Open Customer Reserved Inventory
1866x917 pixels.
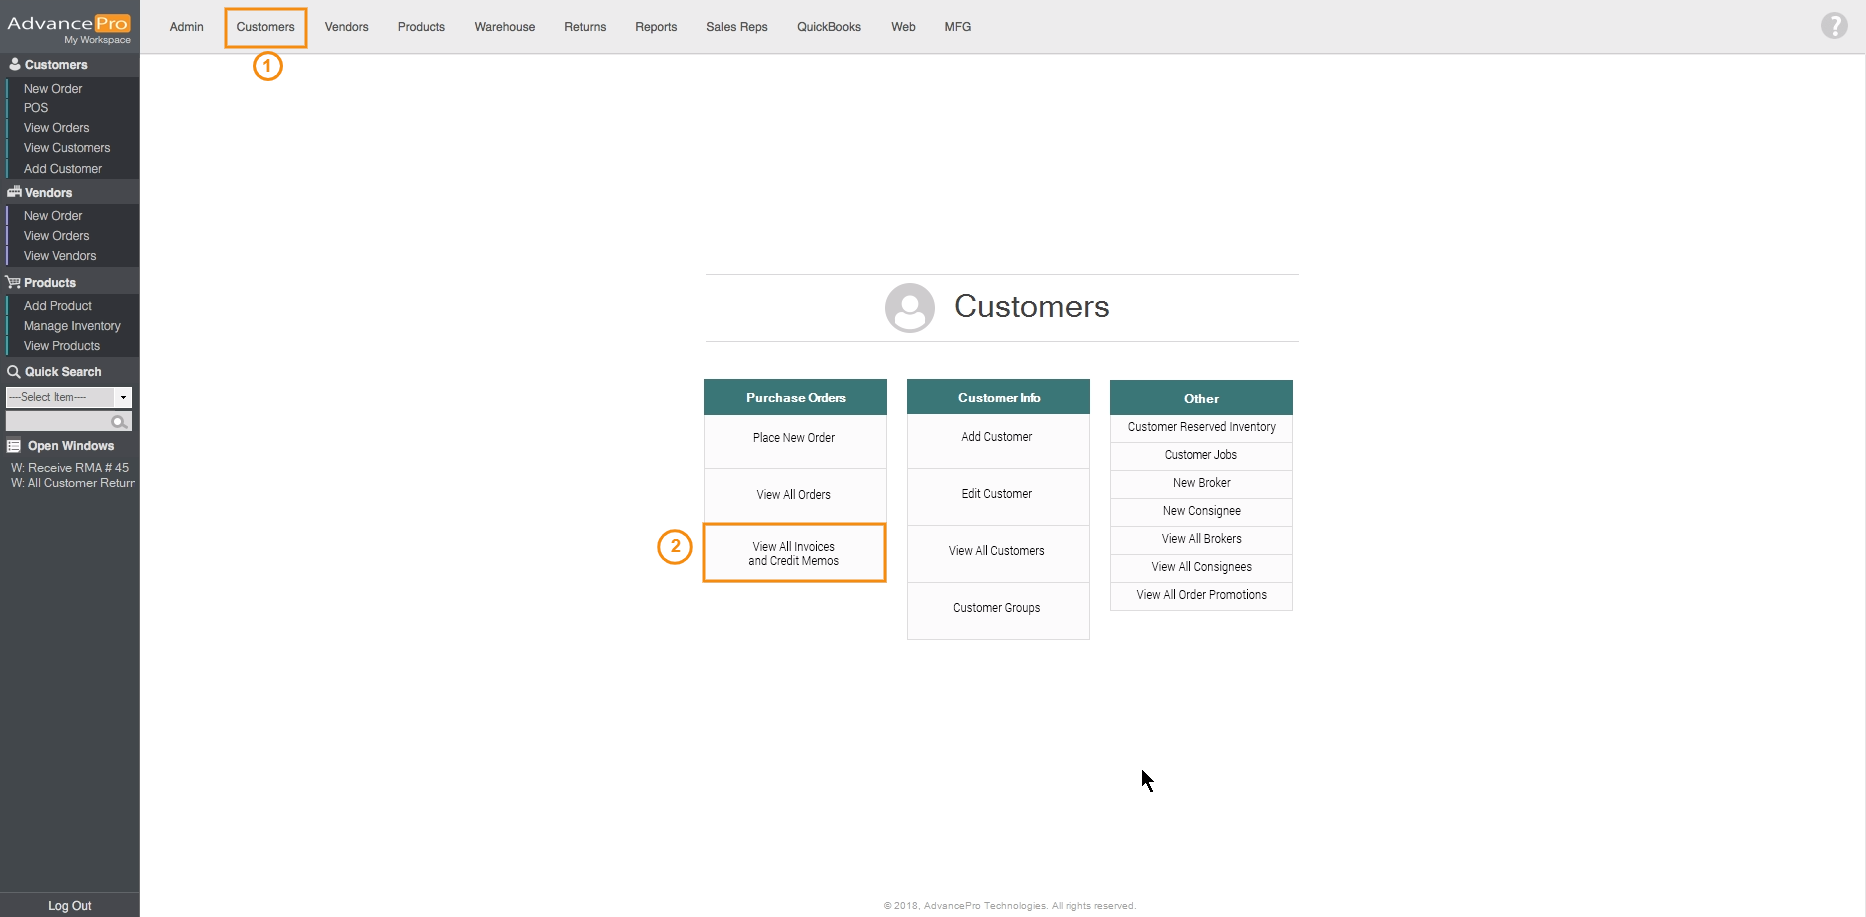[1201, 427]
